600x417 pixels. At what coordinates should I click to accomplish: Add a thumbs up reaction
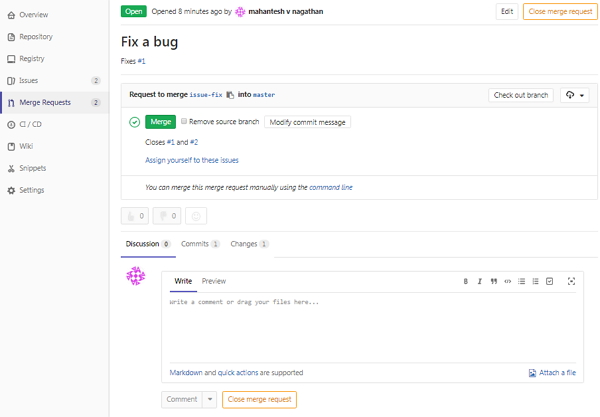(134, 215)
